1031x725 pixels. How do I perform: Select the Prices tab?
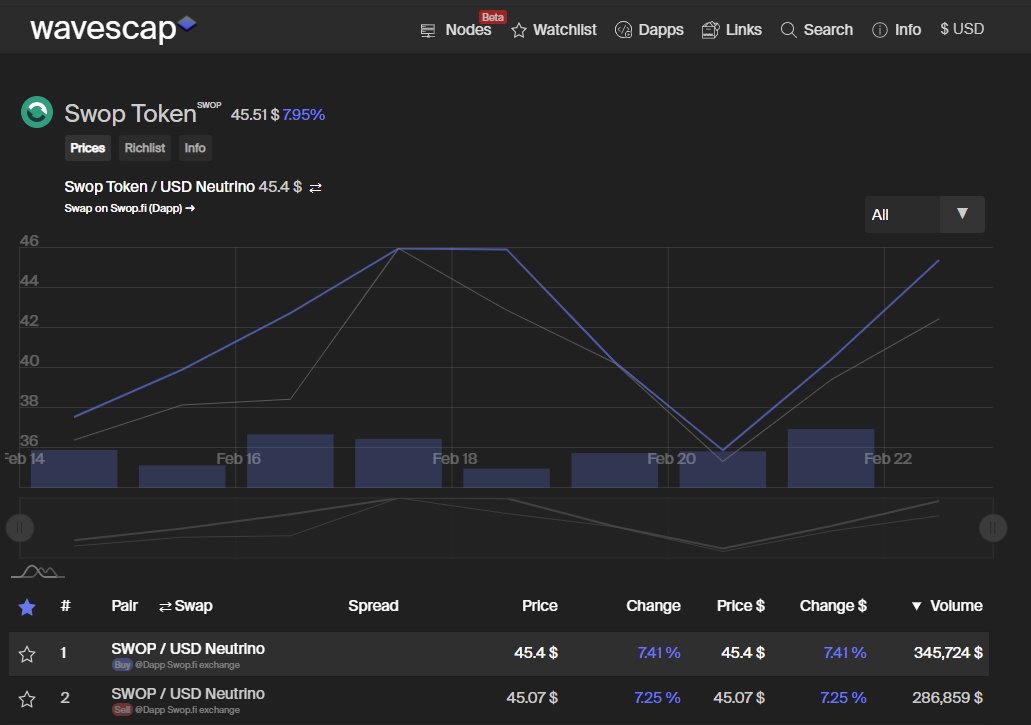(87, 148)
